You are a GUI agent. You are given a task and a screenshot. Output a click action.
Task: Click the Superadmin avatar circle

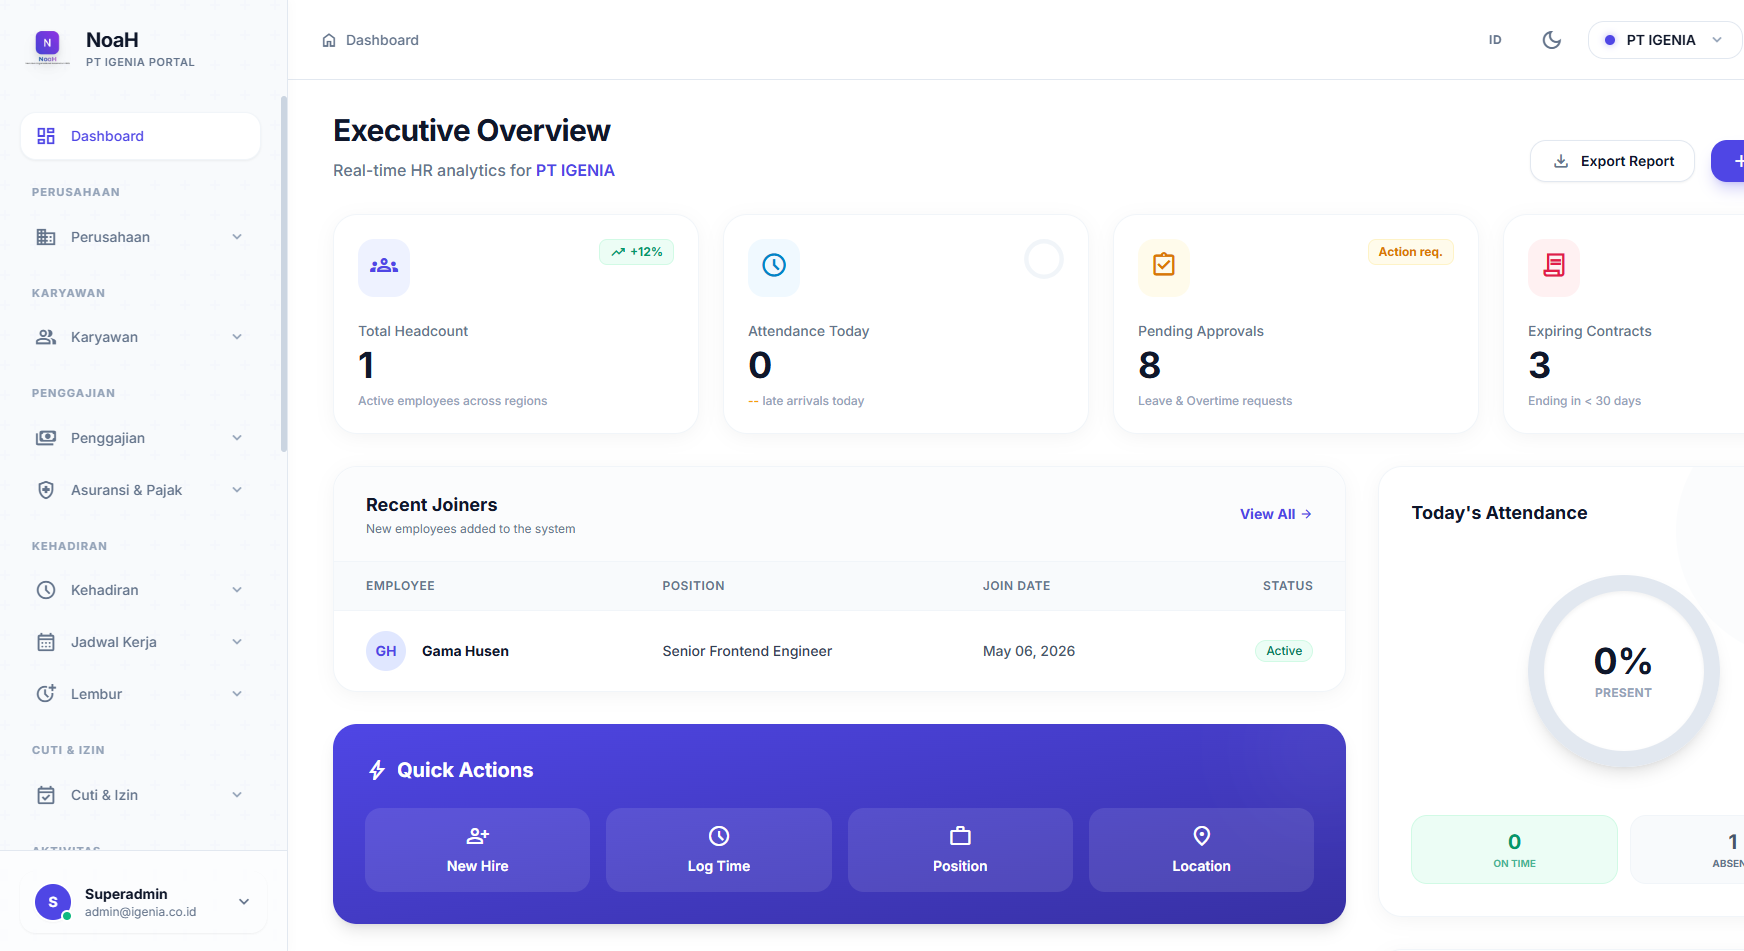pos(53,902)
